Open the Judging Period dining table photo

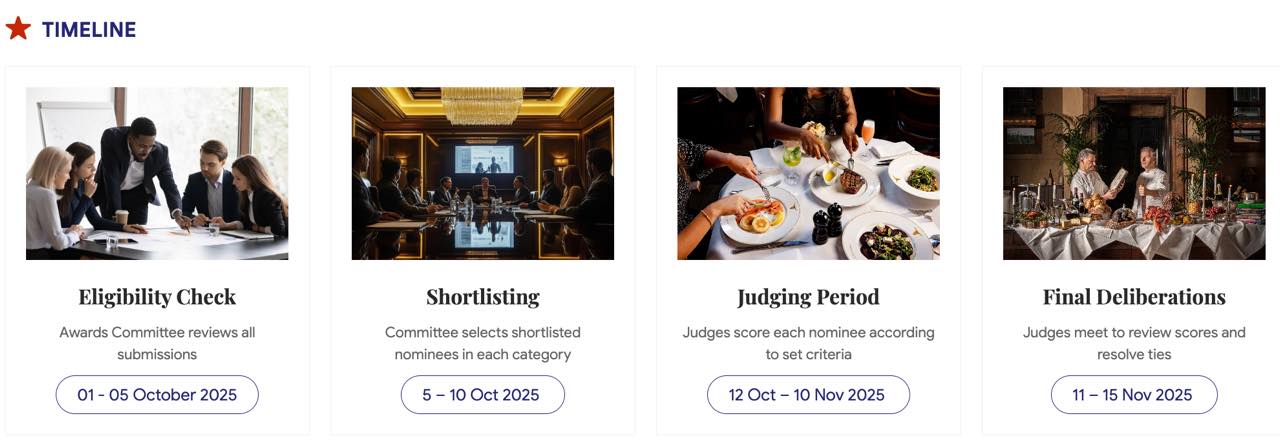click(x=809, y=173)
